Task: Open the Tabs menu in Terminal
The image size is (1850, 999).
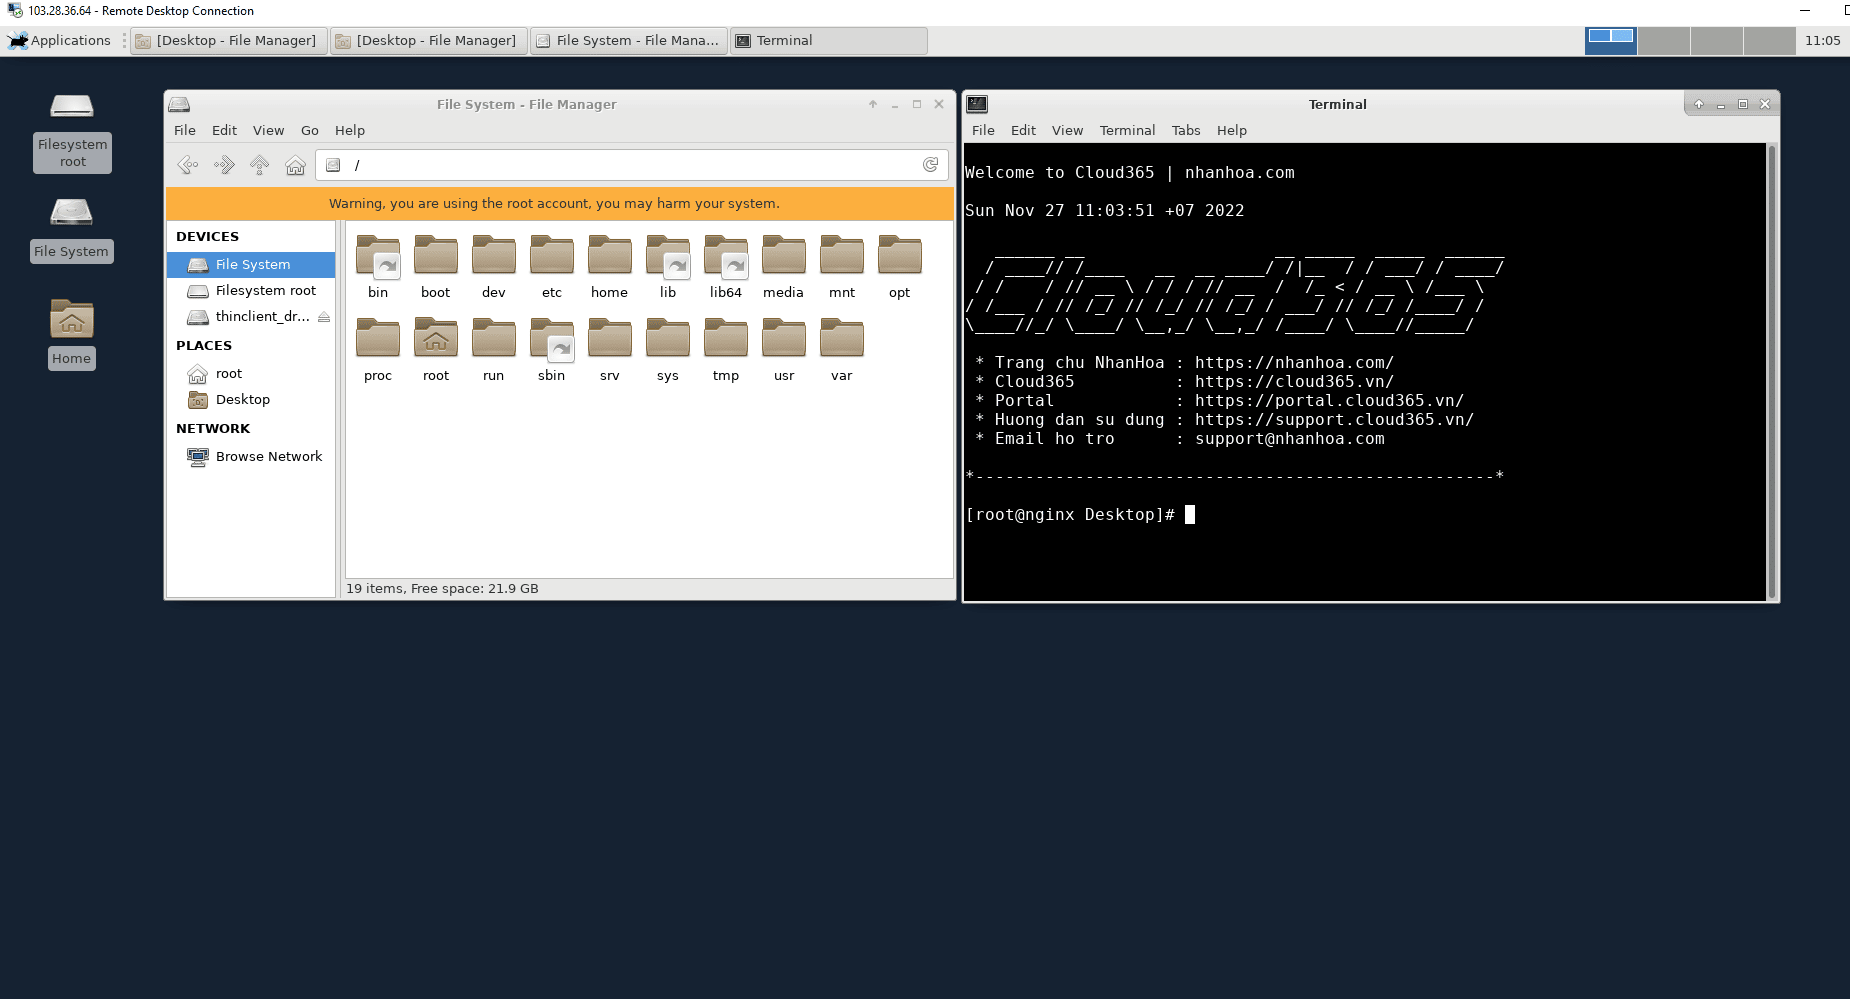Action: click(1185, 130)
